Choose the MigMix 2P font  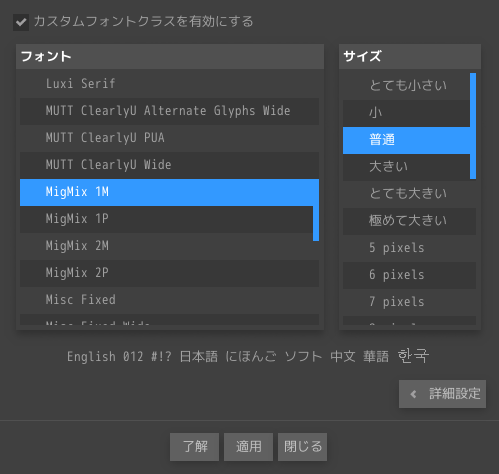(x=169, y=273)
